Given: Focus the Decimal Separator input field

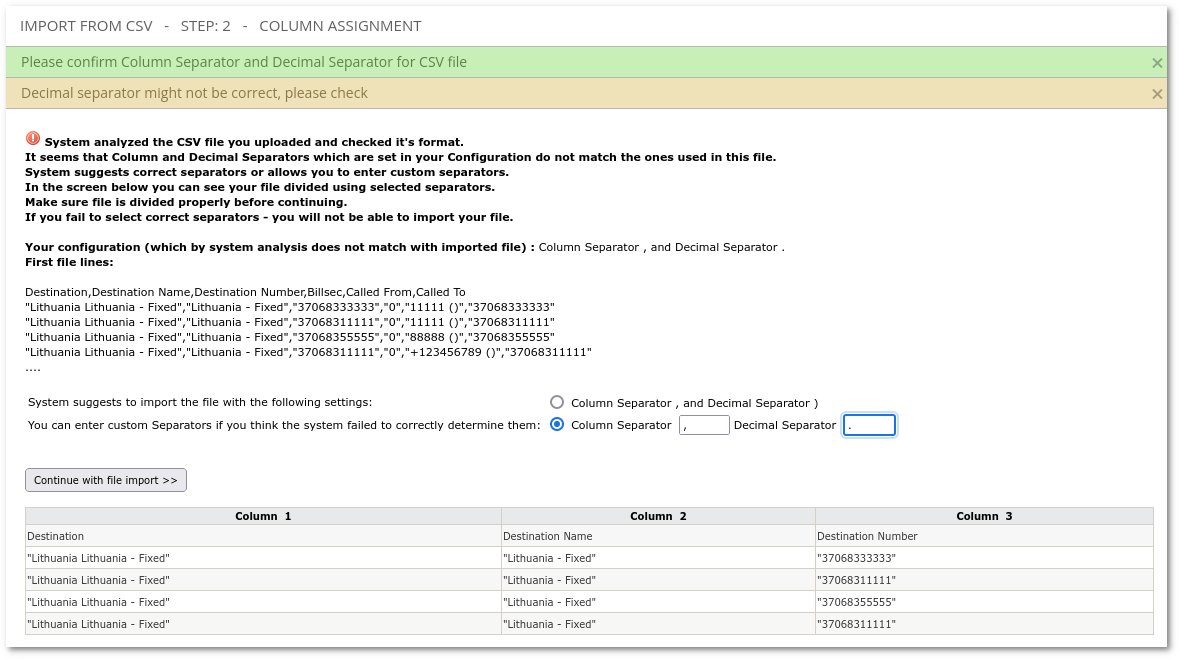Looking at the screenshot, I should pyautogui.click(x=868, y=425).
